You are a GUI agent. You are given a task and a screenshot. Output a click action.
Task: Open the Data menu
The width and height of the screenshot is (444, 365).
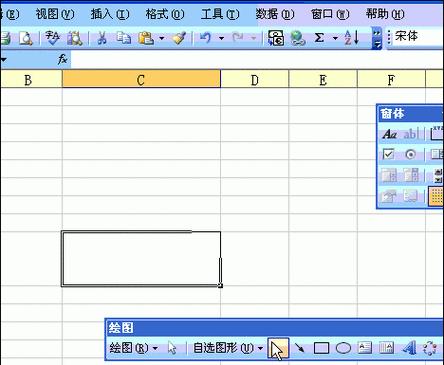click(274, 14)
